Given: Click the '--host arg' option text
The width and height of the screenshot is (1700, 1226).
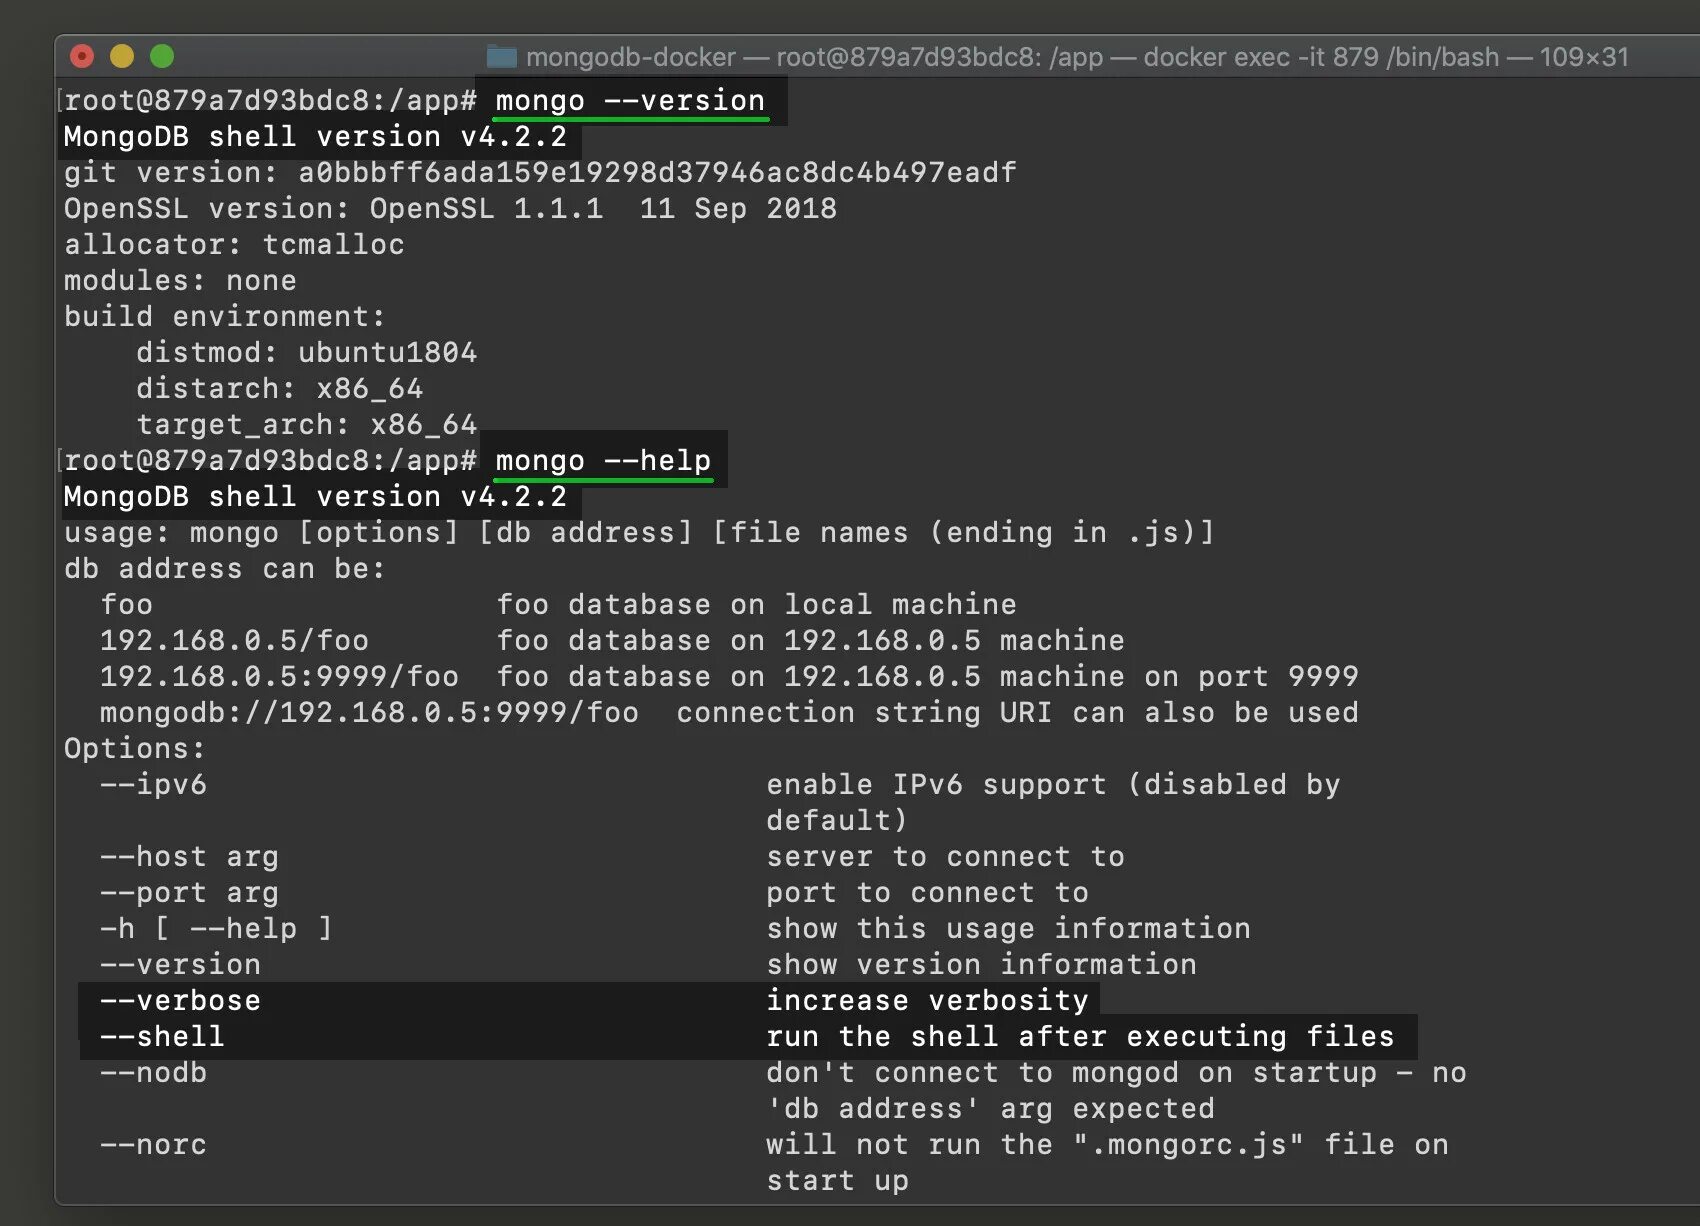Looking at the screenshot, I should pos(189,857).
